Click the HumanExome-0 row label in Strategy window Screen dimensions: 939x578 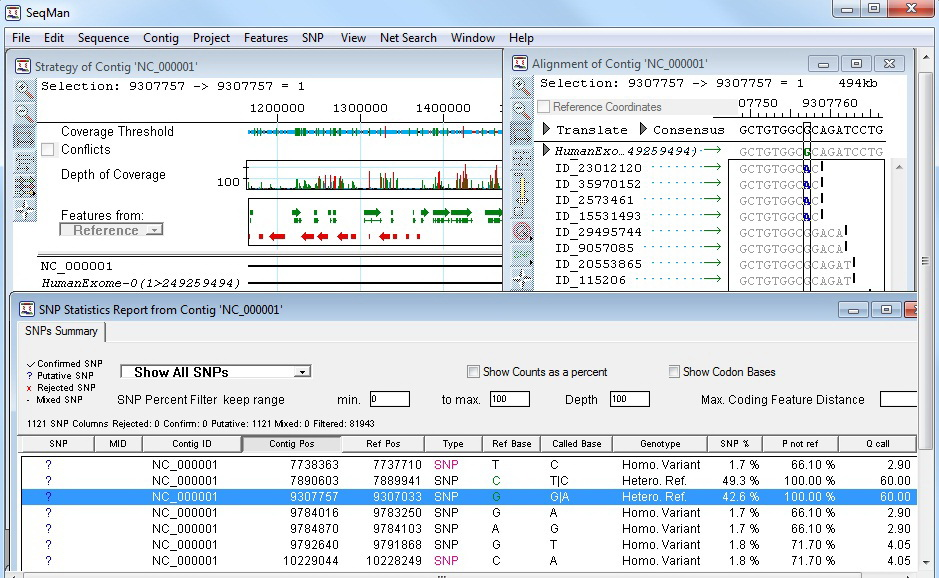coord(140,283)
